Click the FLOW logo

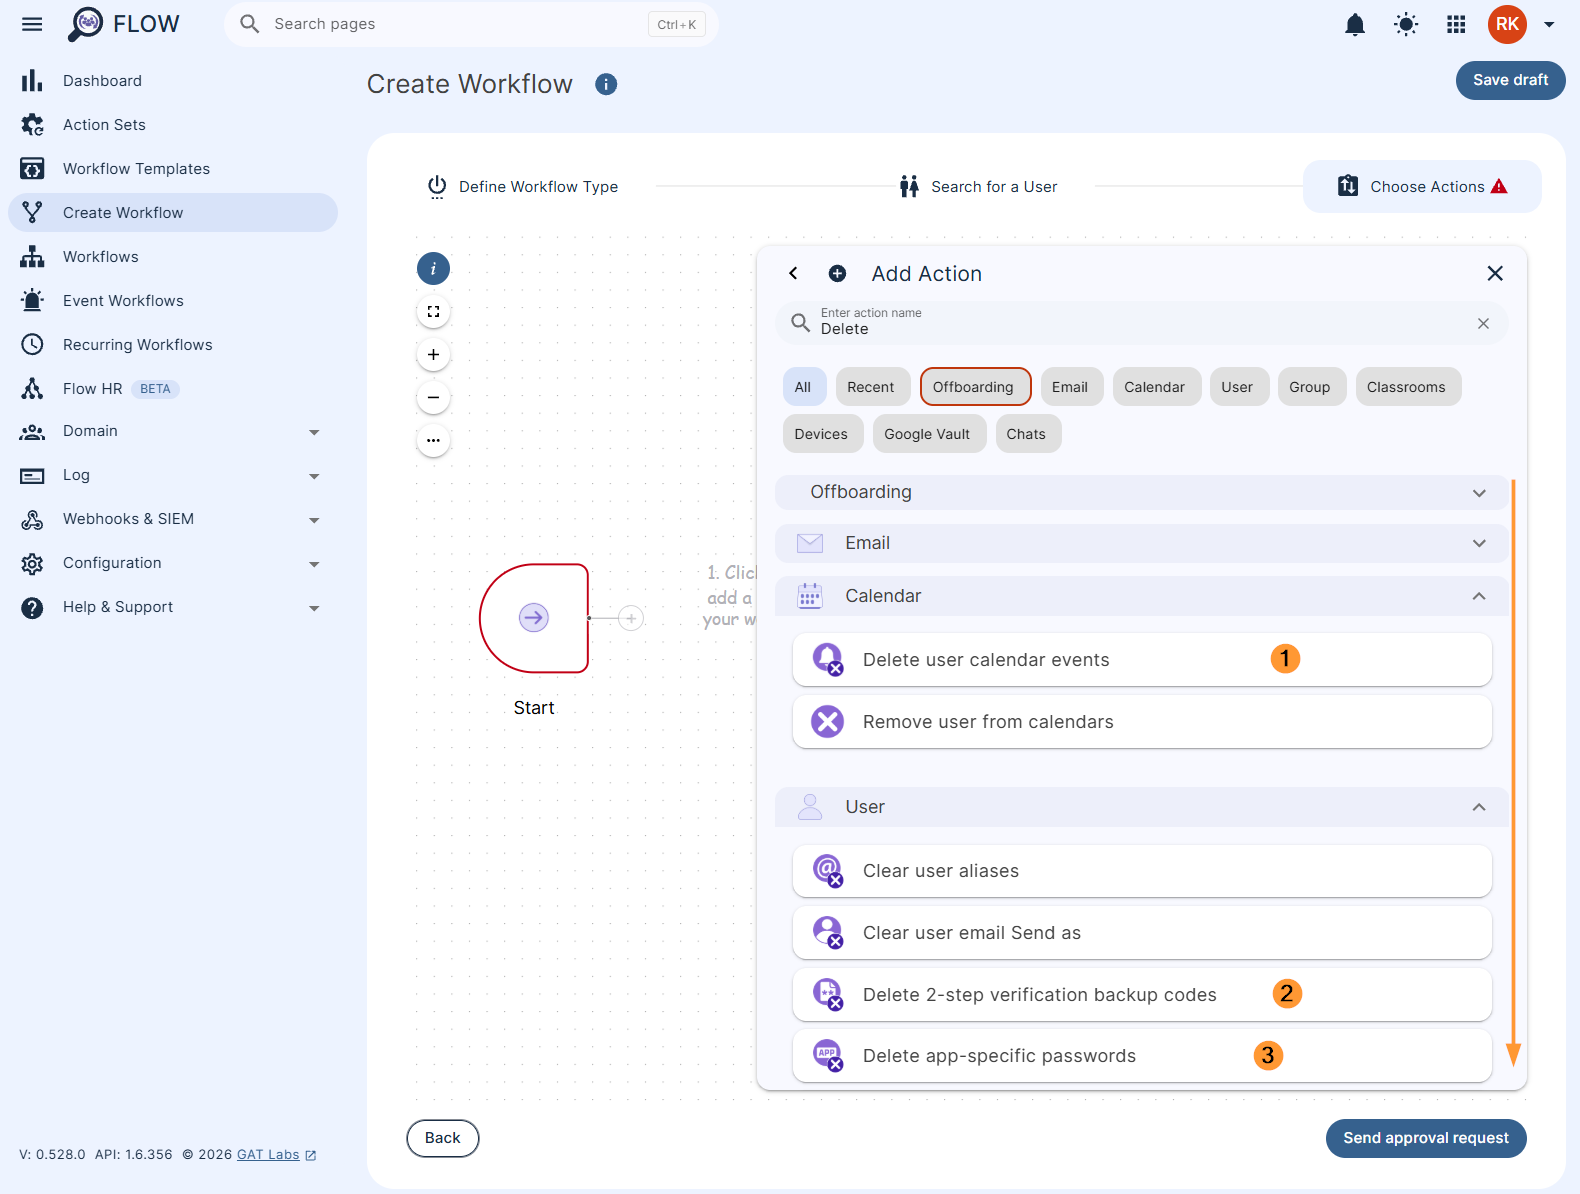point(123,24)
